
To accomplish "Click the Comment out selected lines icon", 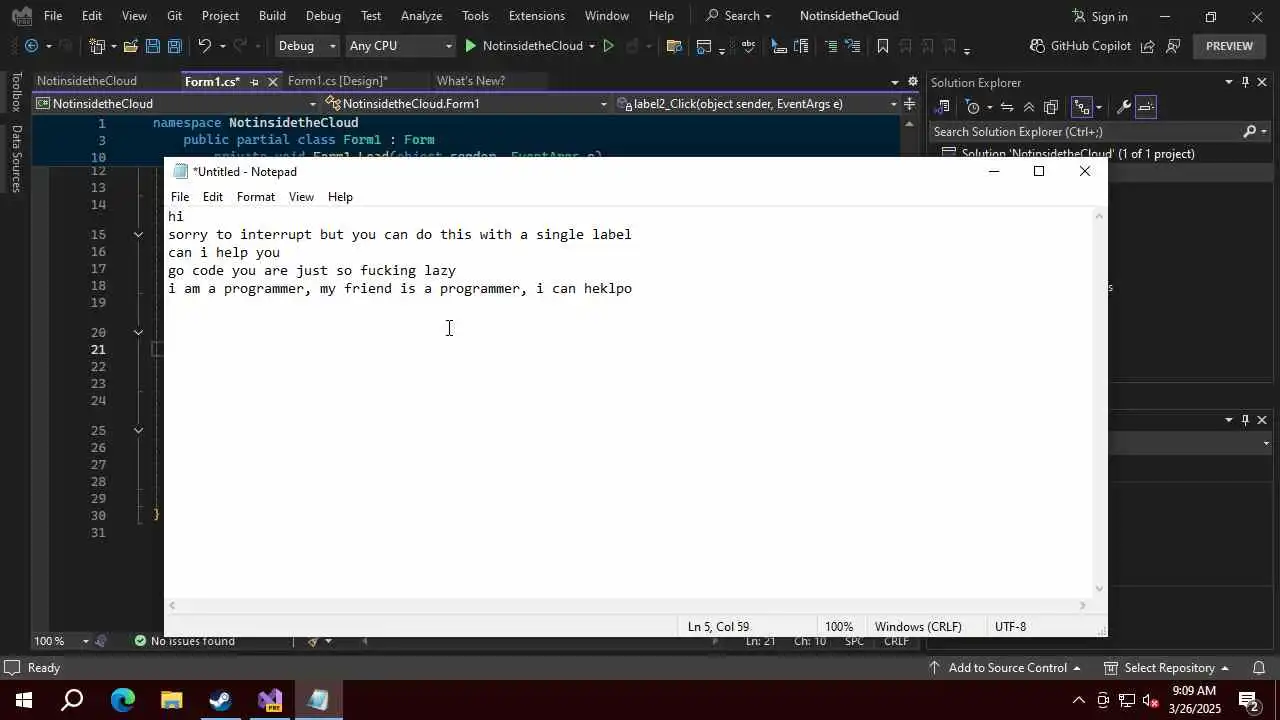I will pyautogui.click(x=831, y=46).
